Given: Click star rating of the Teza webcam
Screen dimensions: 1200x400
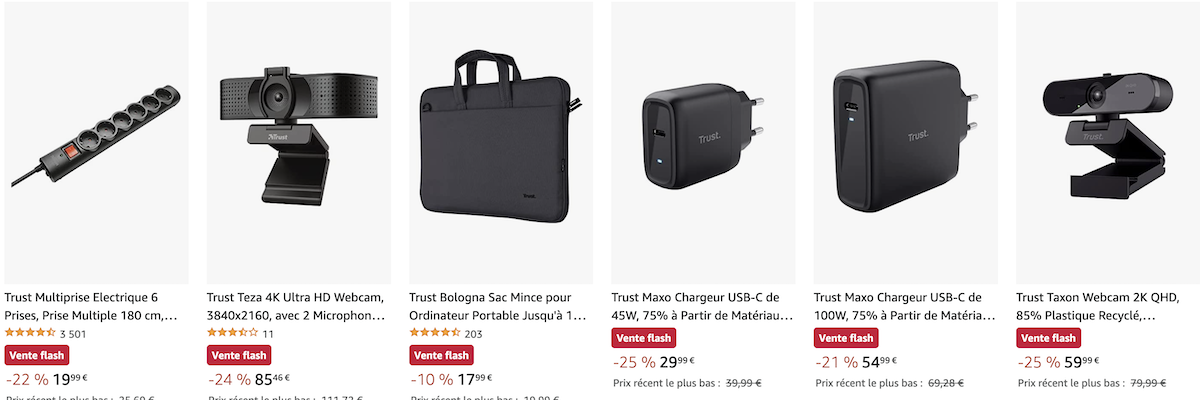Looking at the screenshot, I should click(x=232, y=334).
